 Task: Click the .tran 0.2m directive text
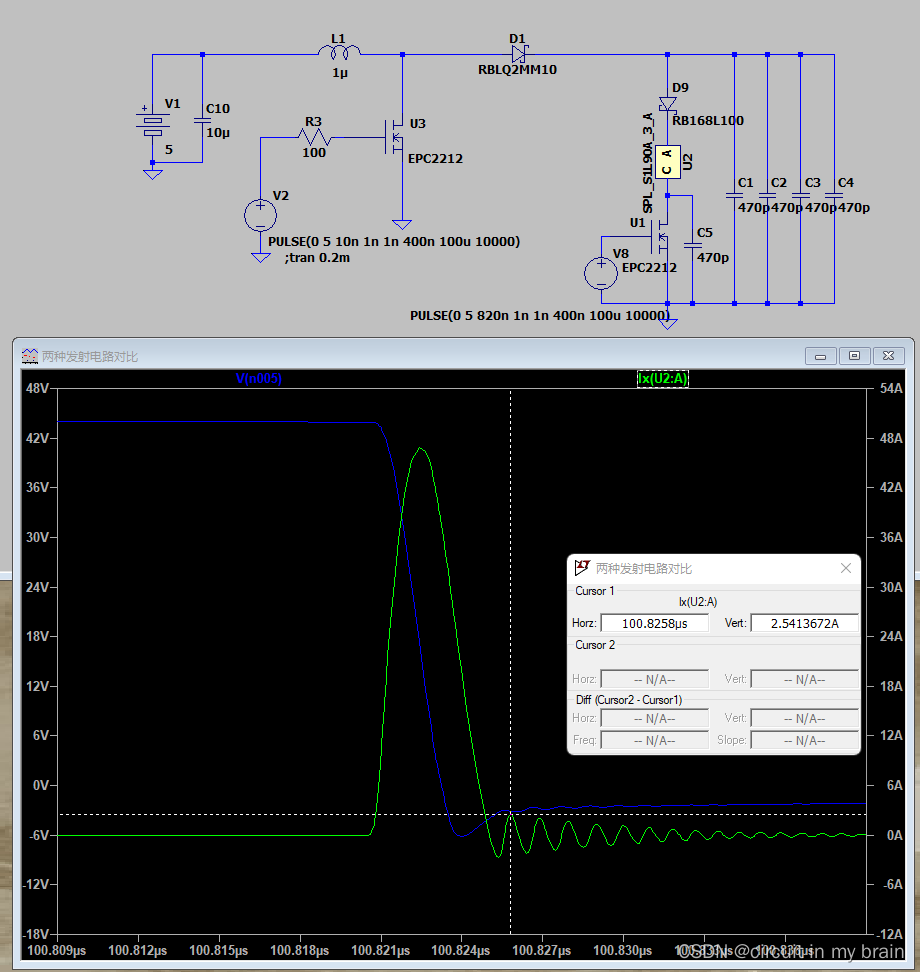click(x=317, y=258)
